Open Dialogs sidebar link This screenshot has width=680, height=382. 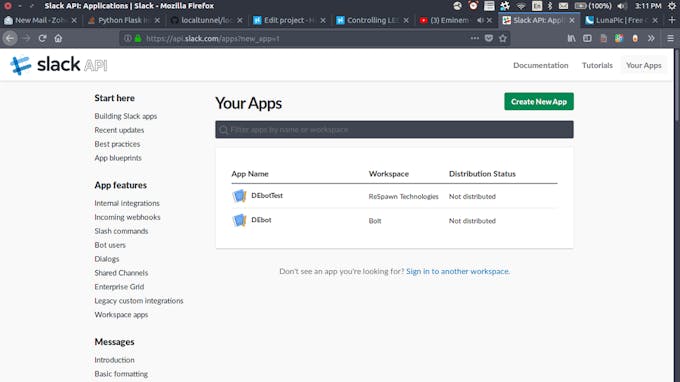[x=107, y=259]
